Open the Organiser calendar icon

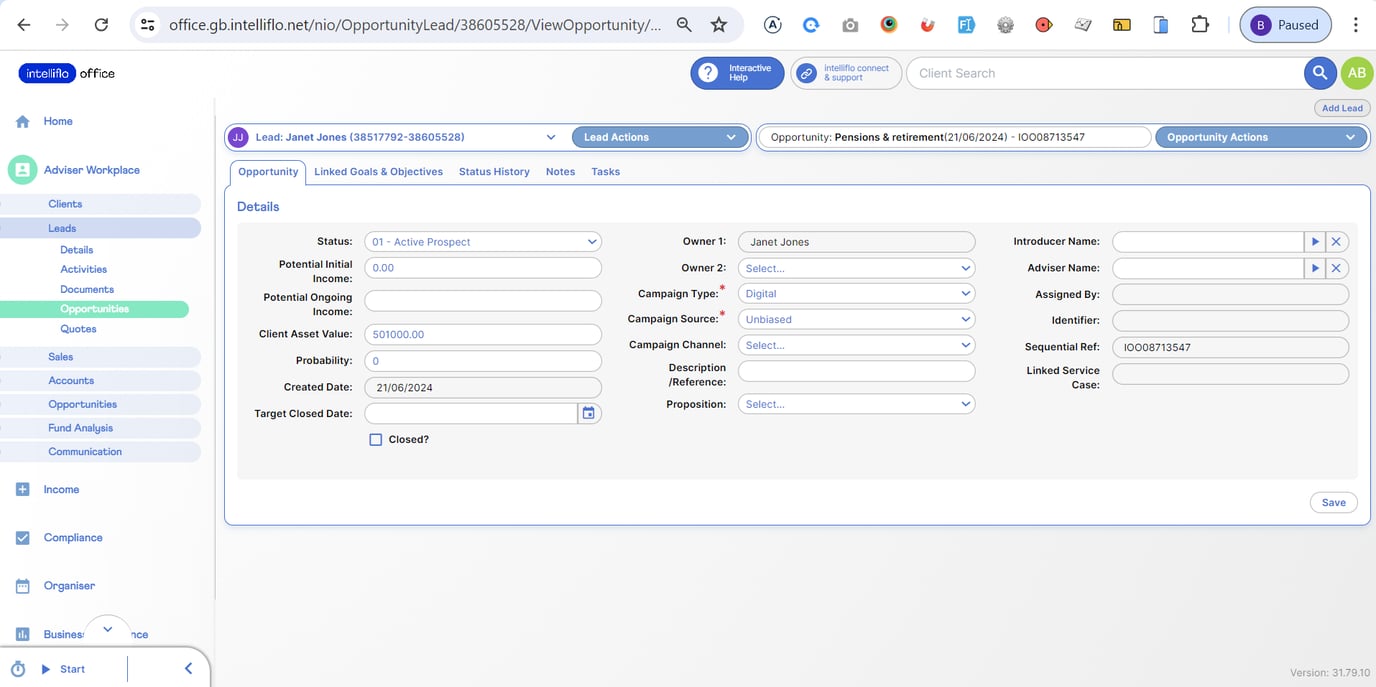tap(22, 585)
